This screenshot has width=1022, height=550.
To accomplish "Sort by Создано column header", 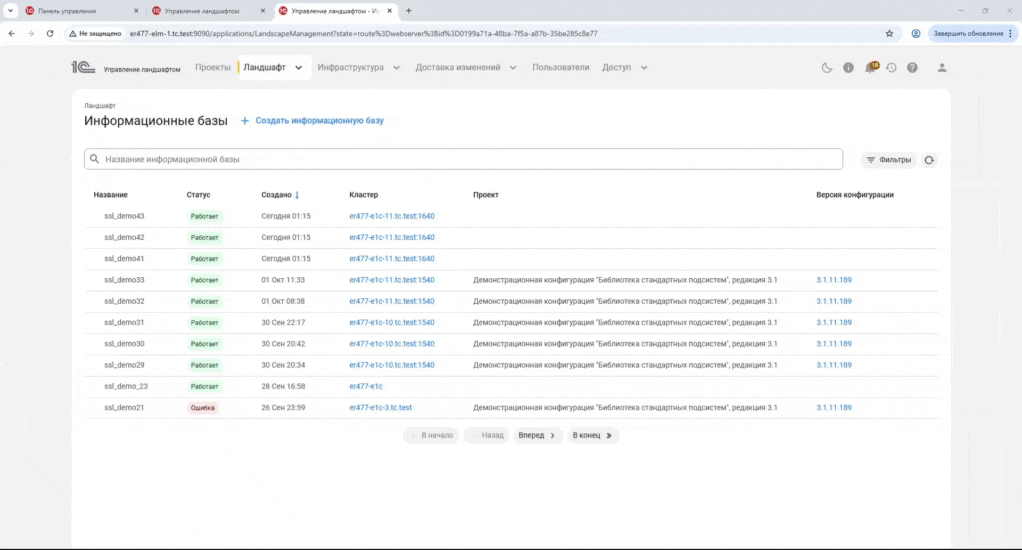I will click(276, 195).
